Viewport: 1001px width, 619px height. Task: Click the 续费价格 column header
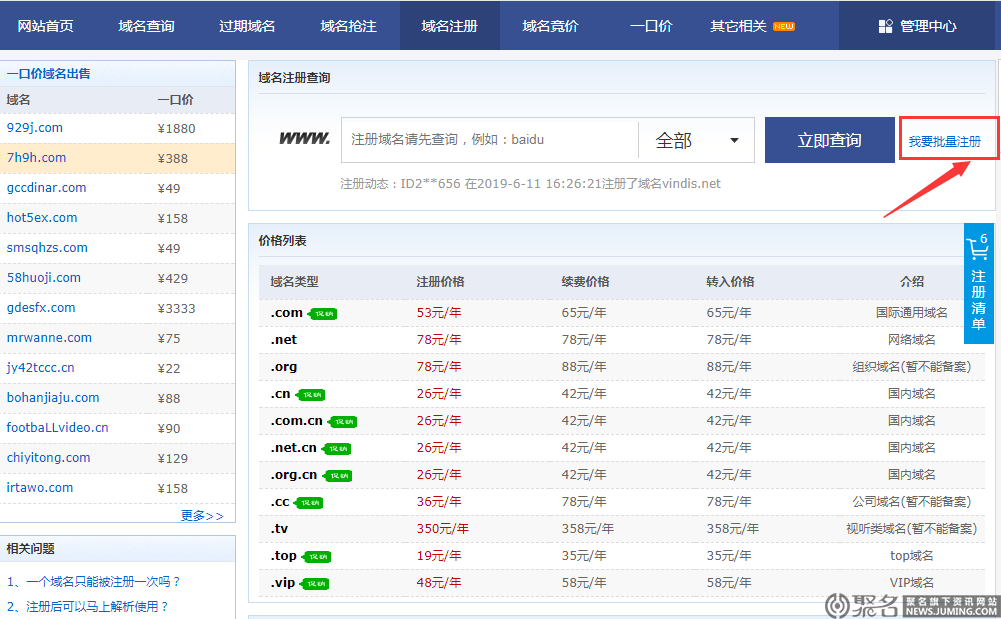coord(585,281)
